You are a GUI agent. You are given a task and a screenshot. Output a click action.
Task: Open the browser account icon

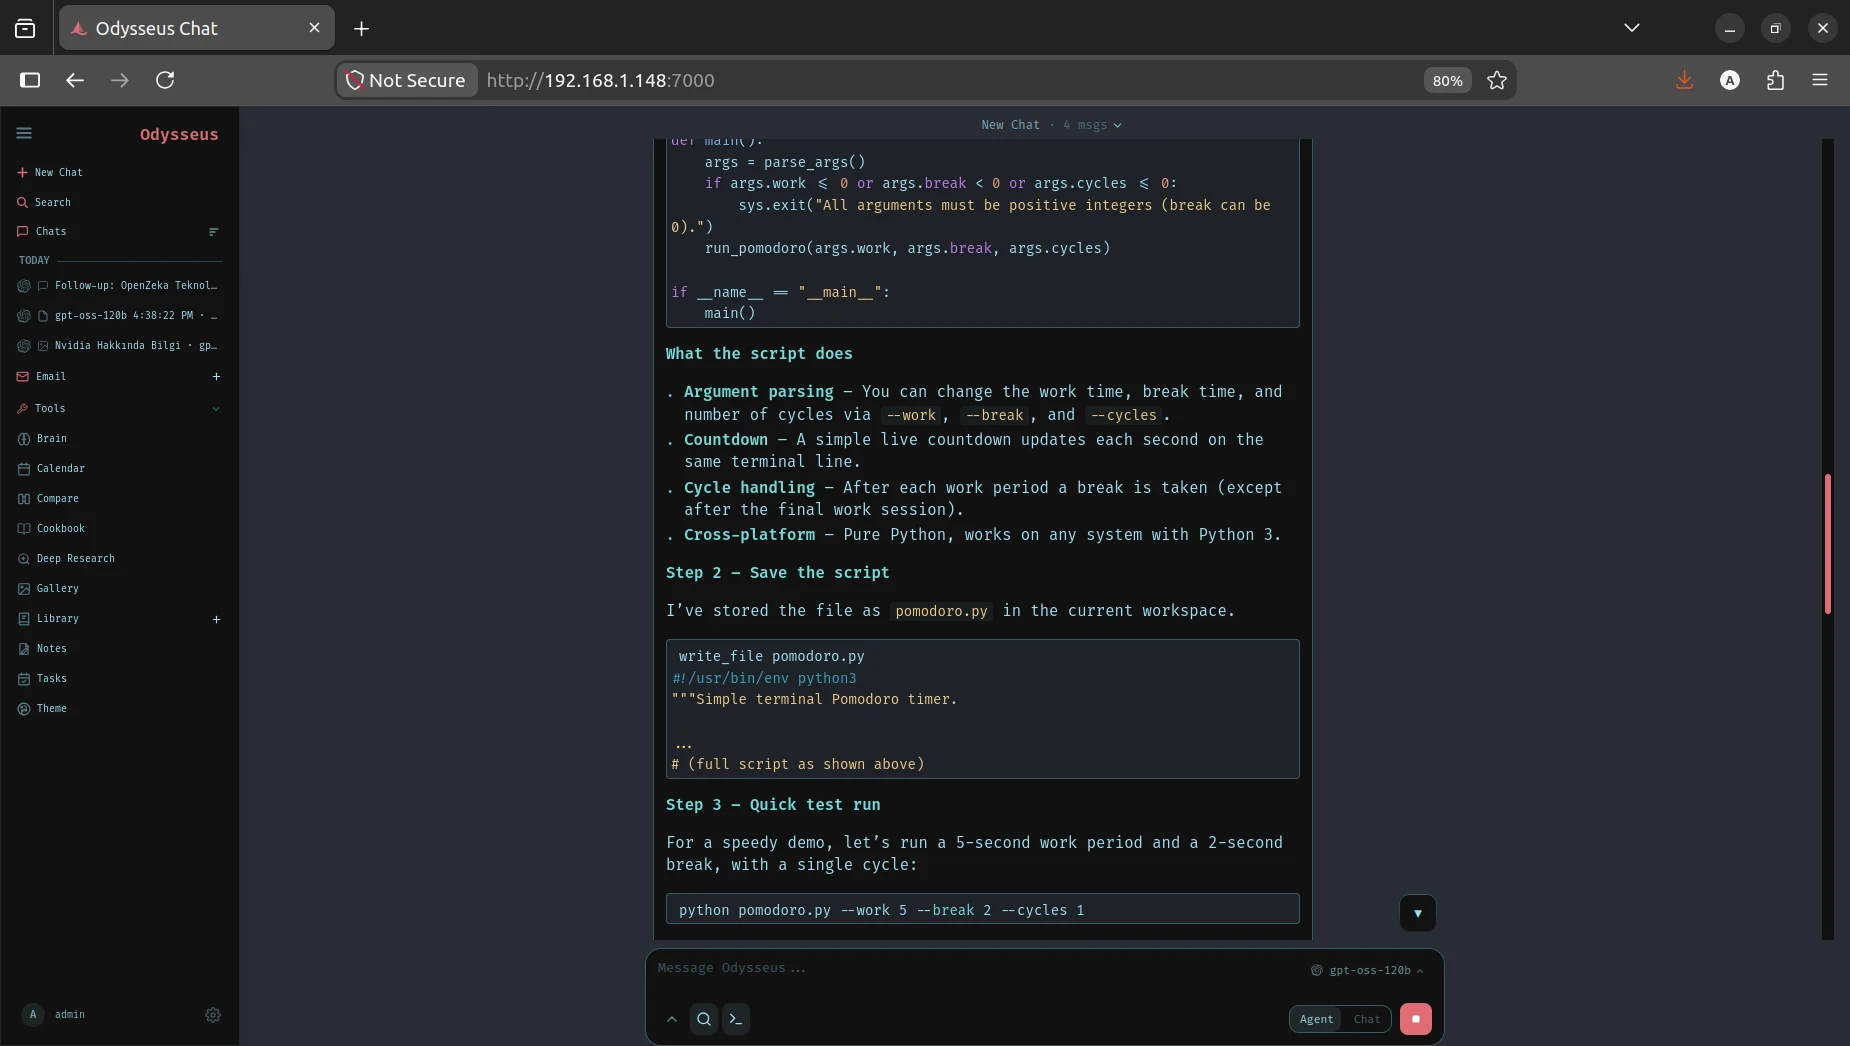[x=1730, y=80]
